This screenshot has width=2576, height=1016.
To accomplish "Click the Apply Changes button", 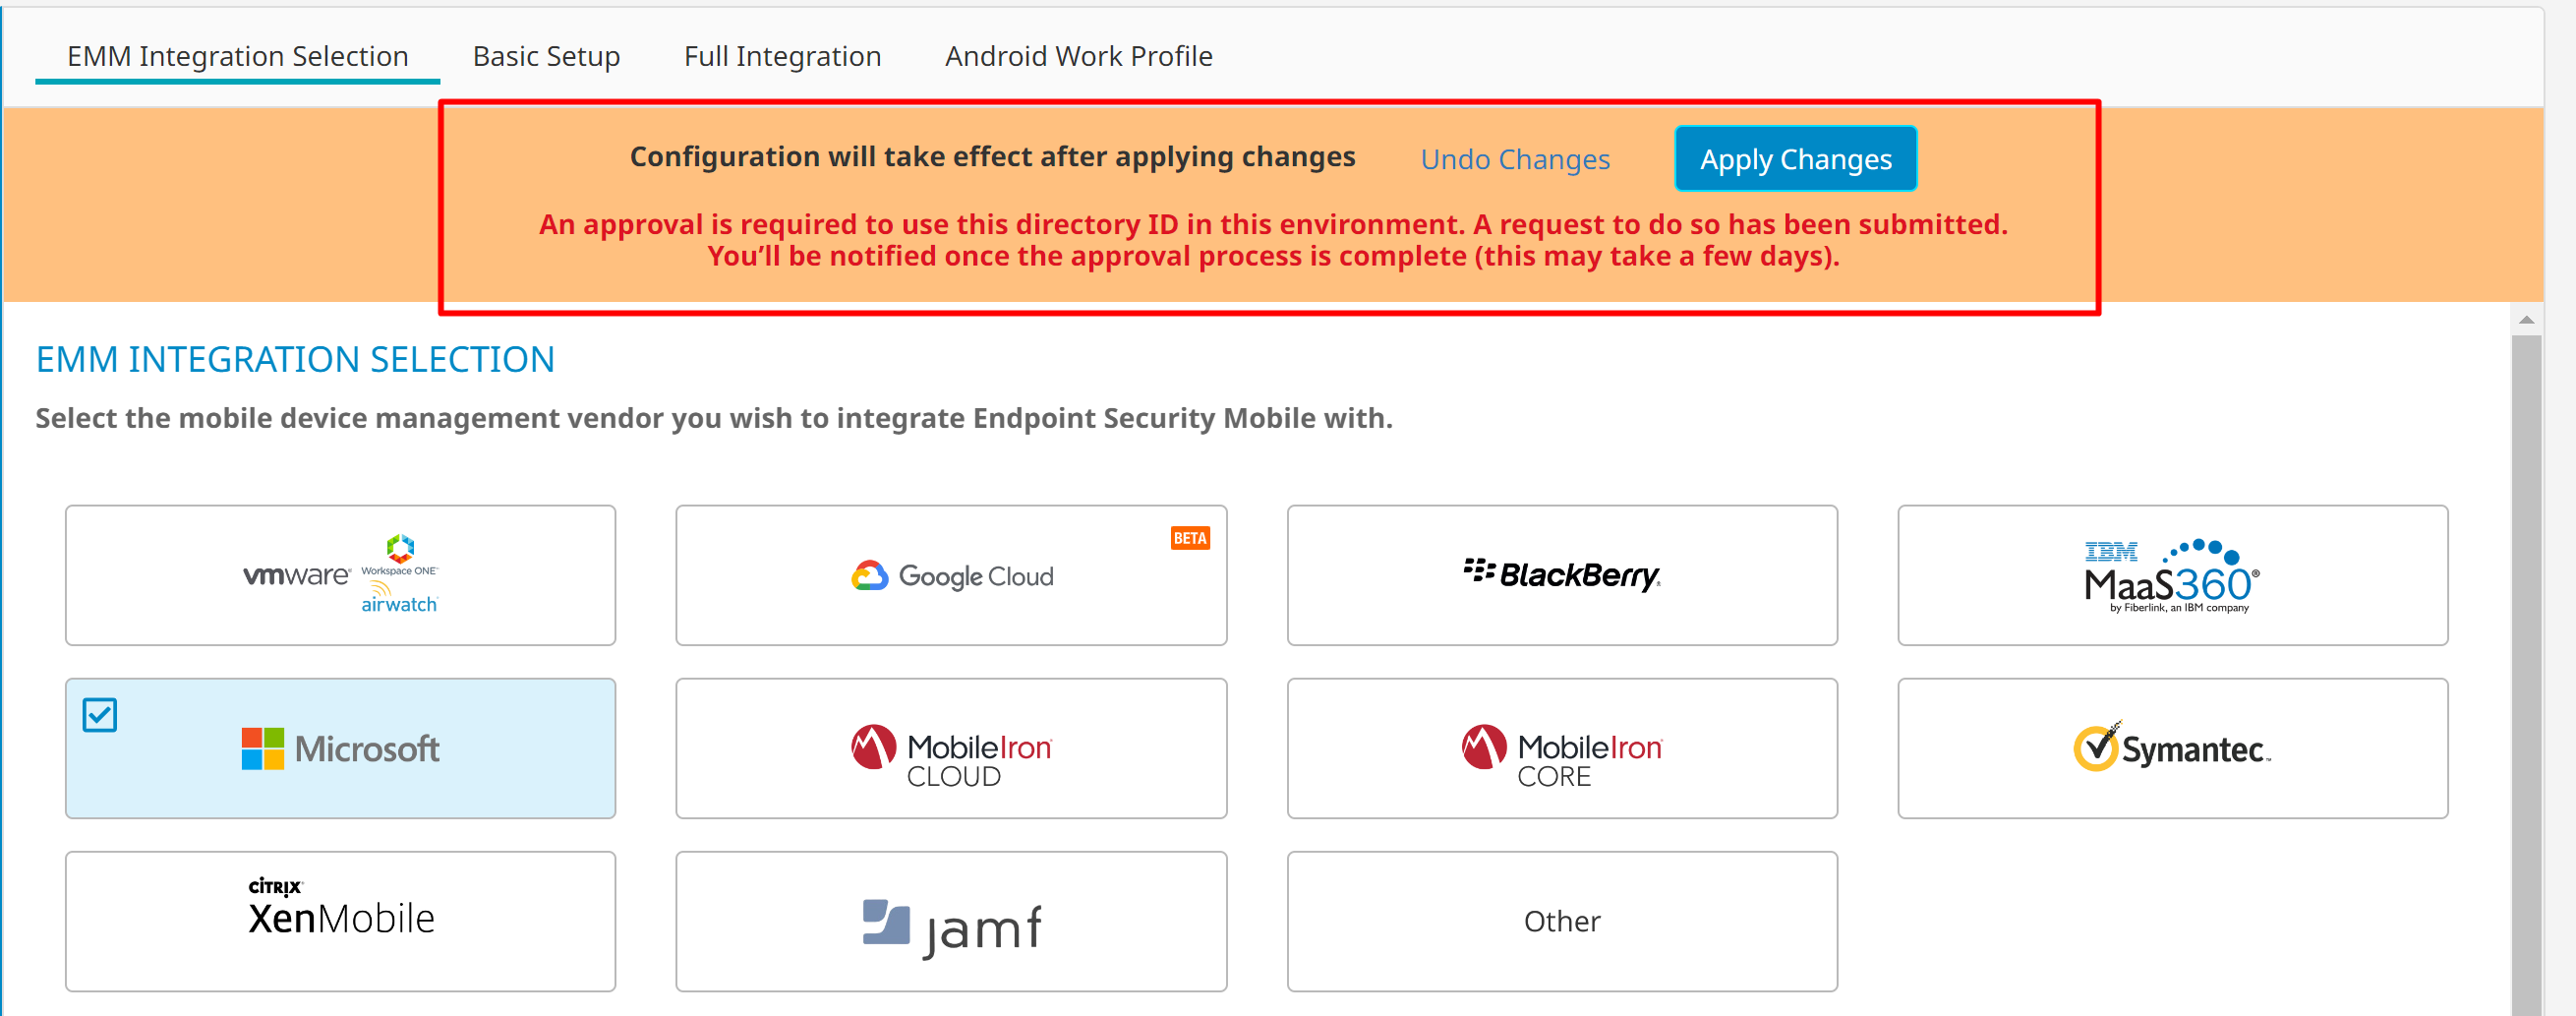I will [1795, 159].
